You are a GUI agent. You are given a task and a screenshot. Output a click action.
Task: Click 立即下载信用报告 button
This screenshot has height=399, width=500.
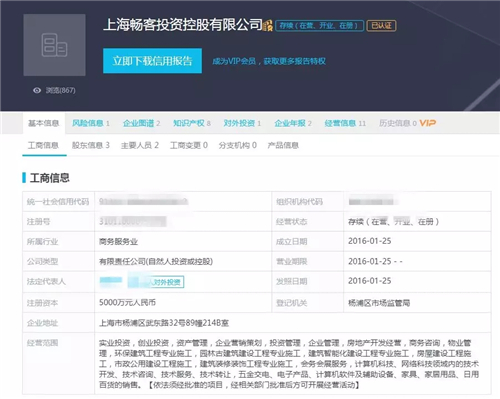tap(152, 61)
